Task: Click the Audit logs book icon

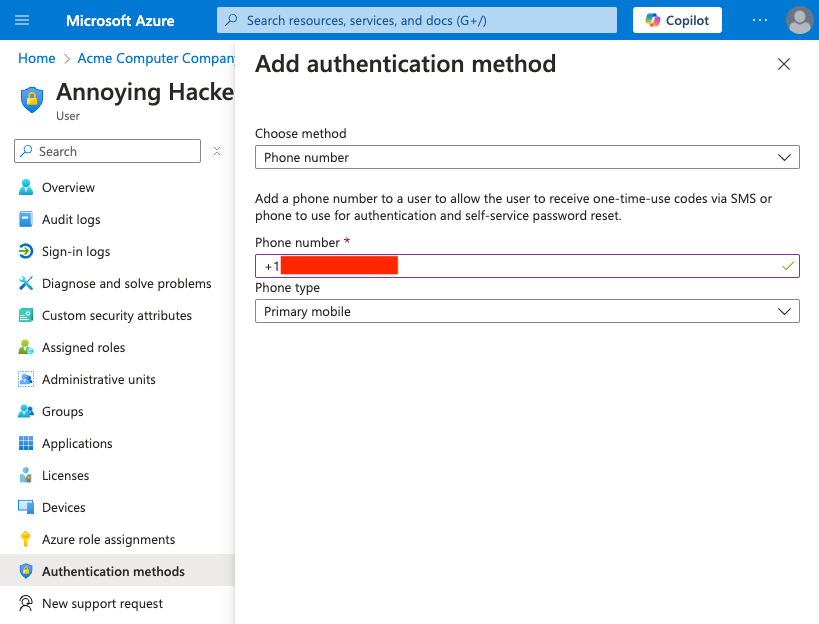Action: (x=26, y=219)
